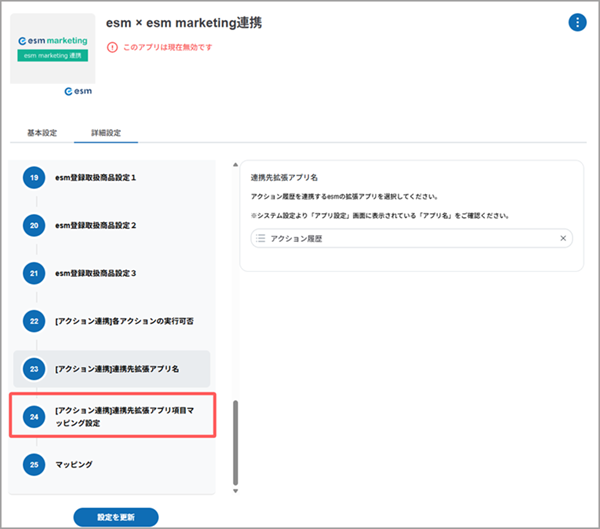Open the マッピング step
The height and width of the screenshot is (529, 600).
tap(74, 465)
